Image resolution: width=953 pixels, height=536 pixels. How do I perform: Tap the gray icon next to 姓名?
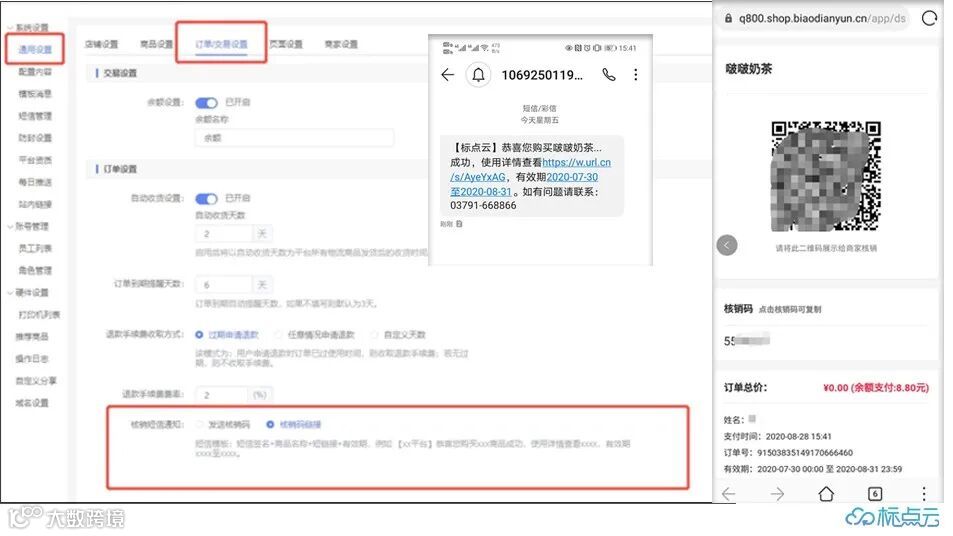(x=752, y=419)
